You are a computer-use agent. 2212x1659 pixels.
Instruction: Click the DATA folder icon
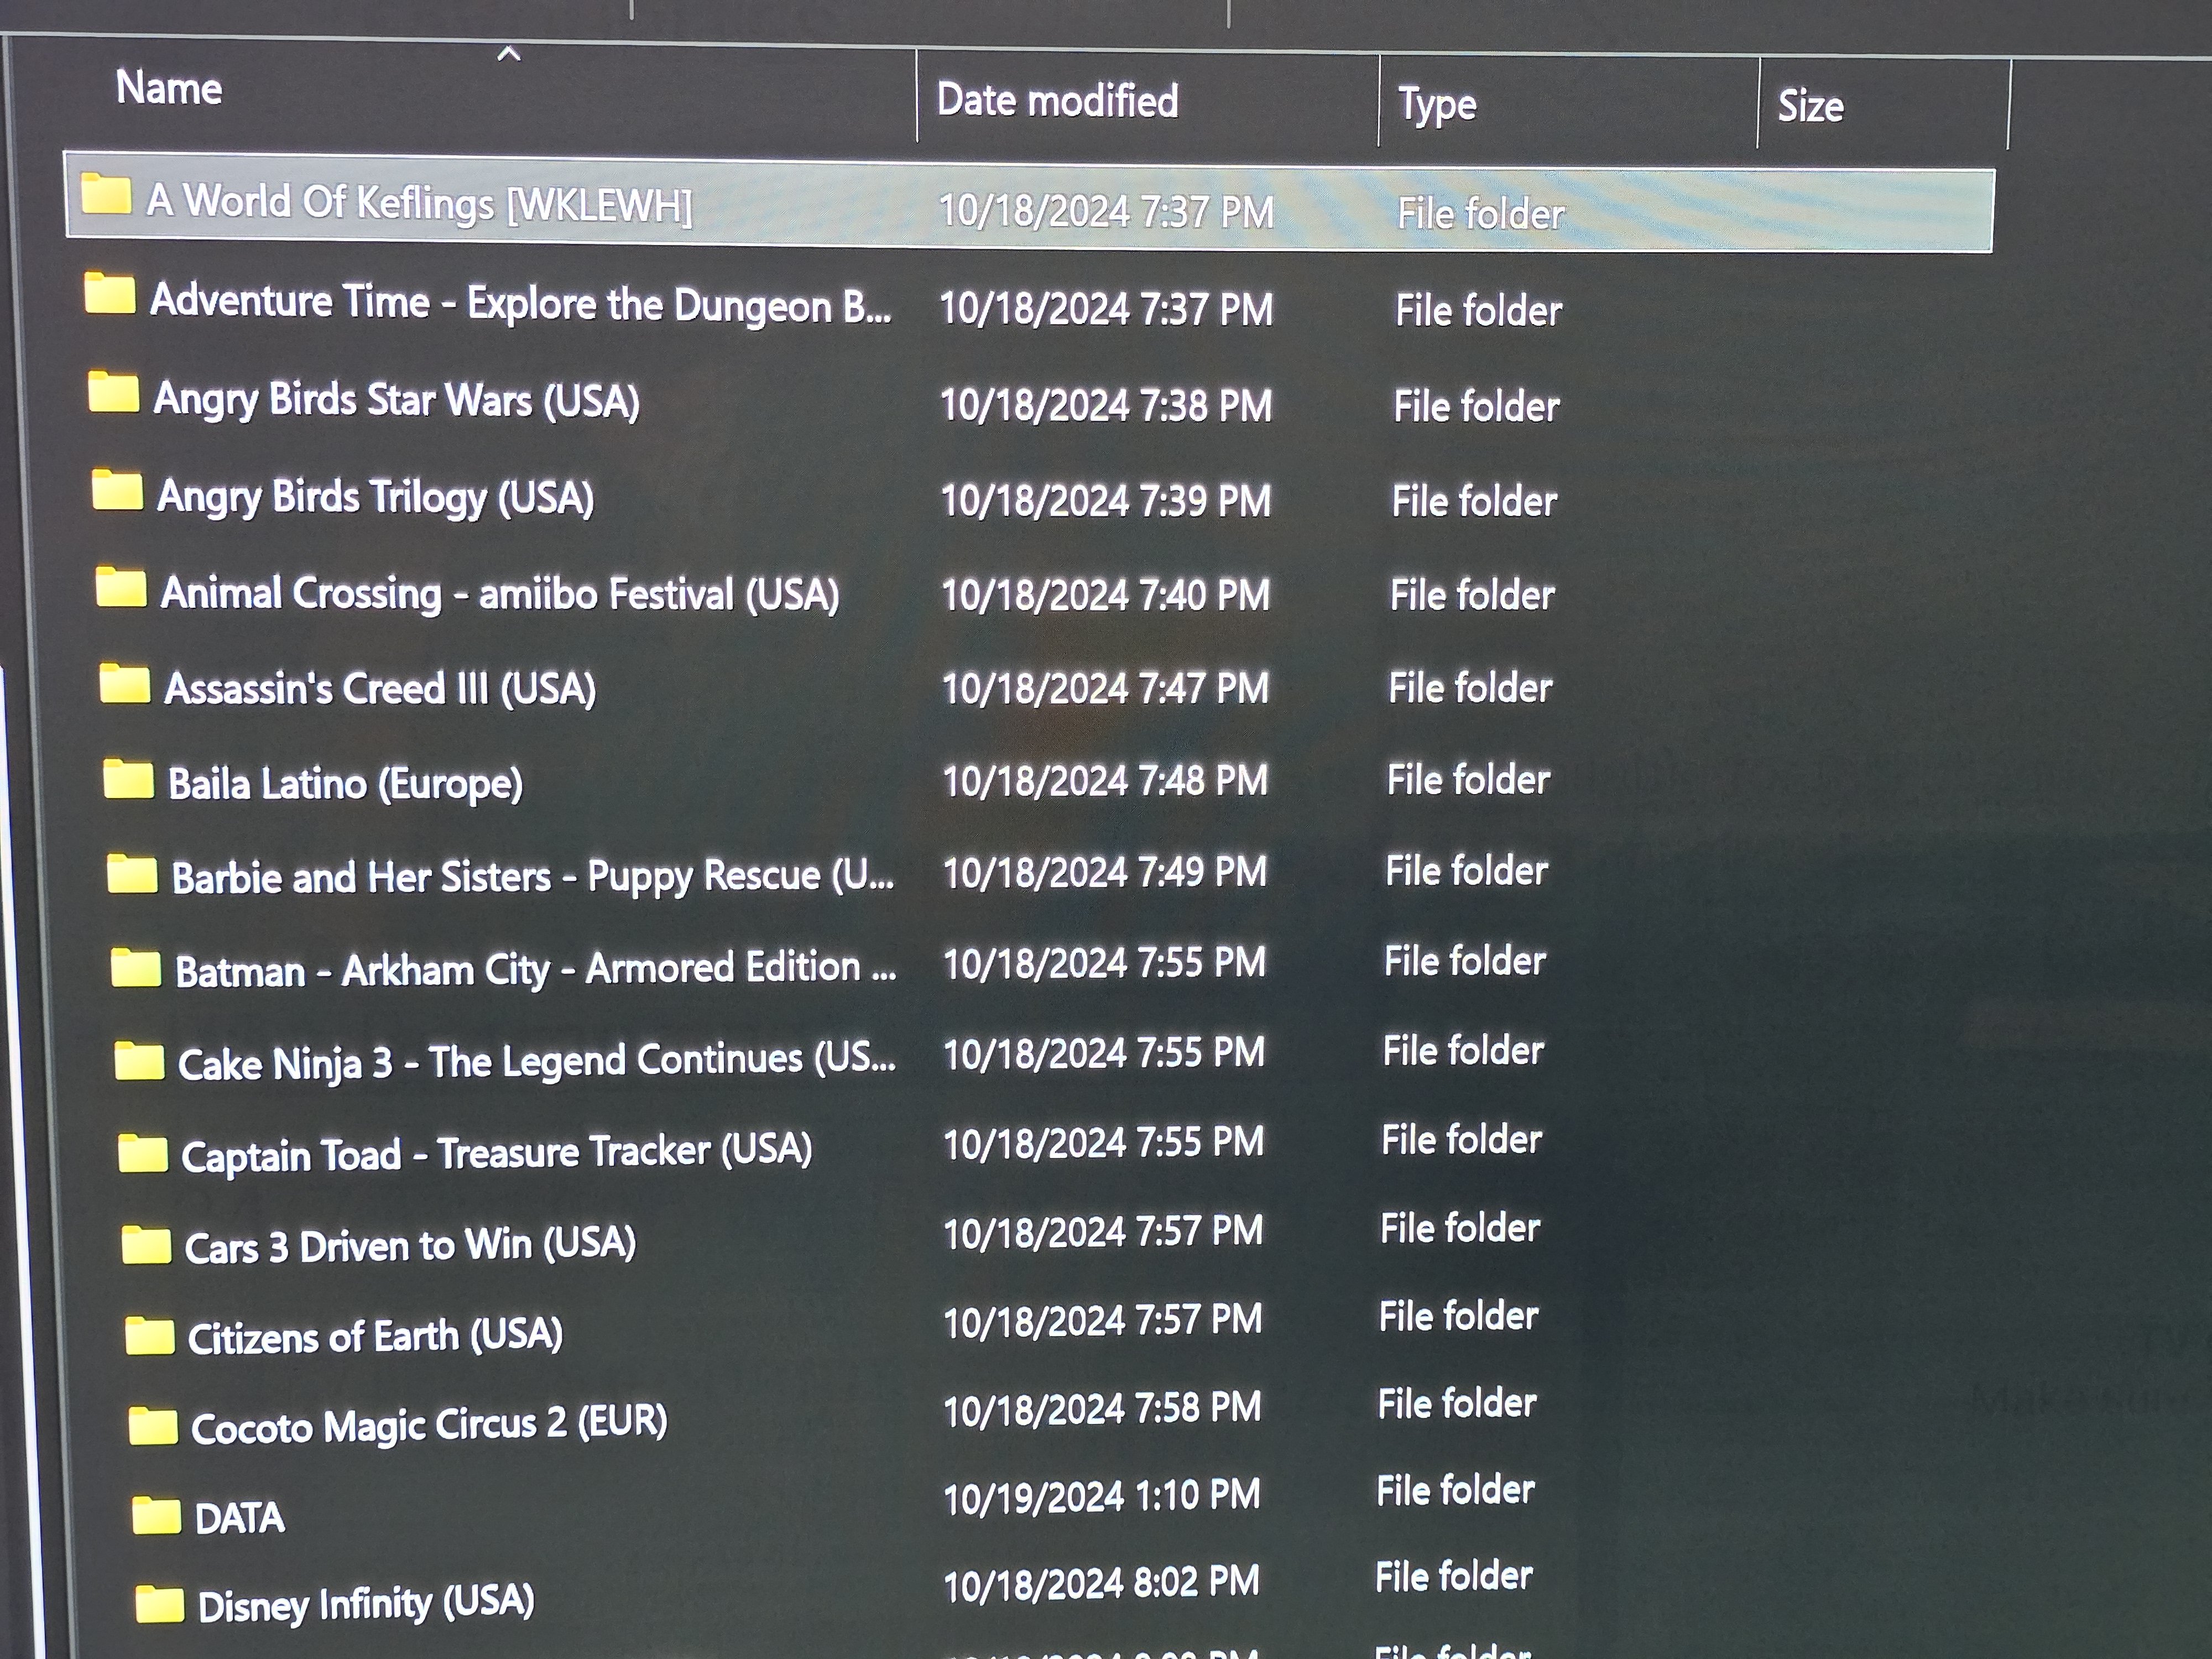pos(156,1516)
